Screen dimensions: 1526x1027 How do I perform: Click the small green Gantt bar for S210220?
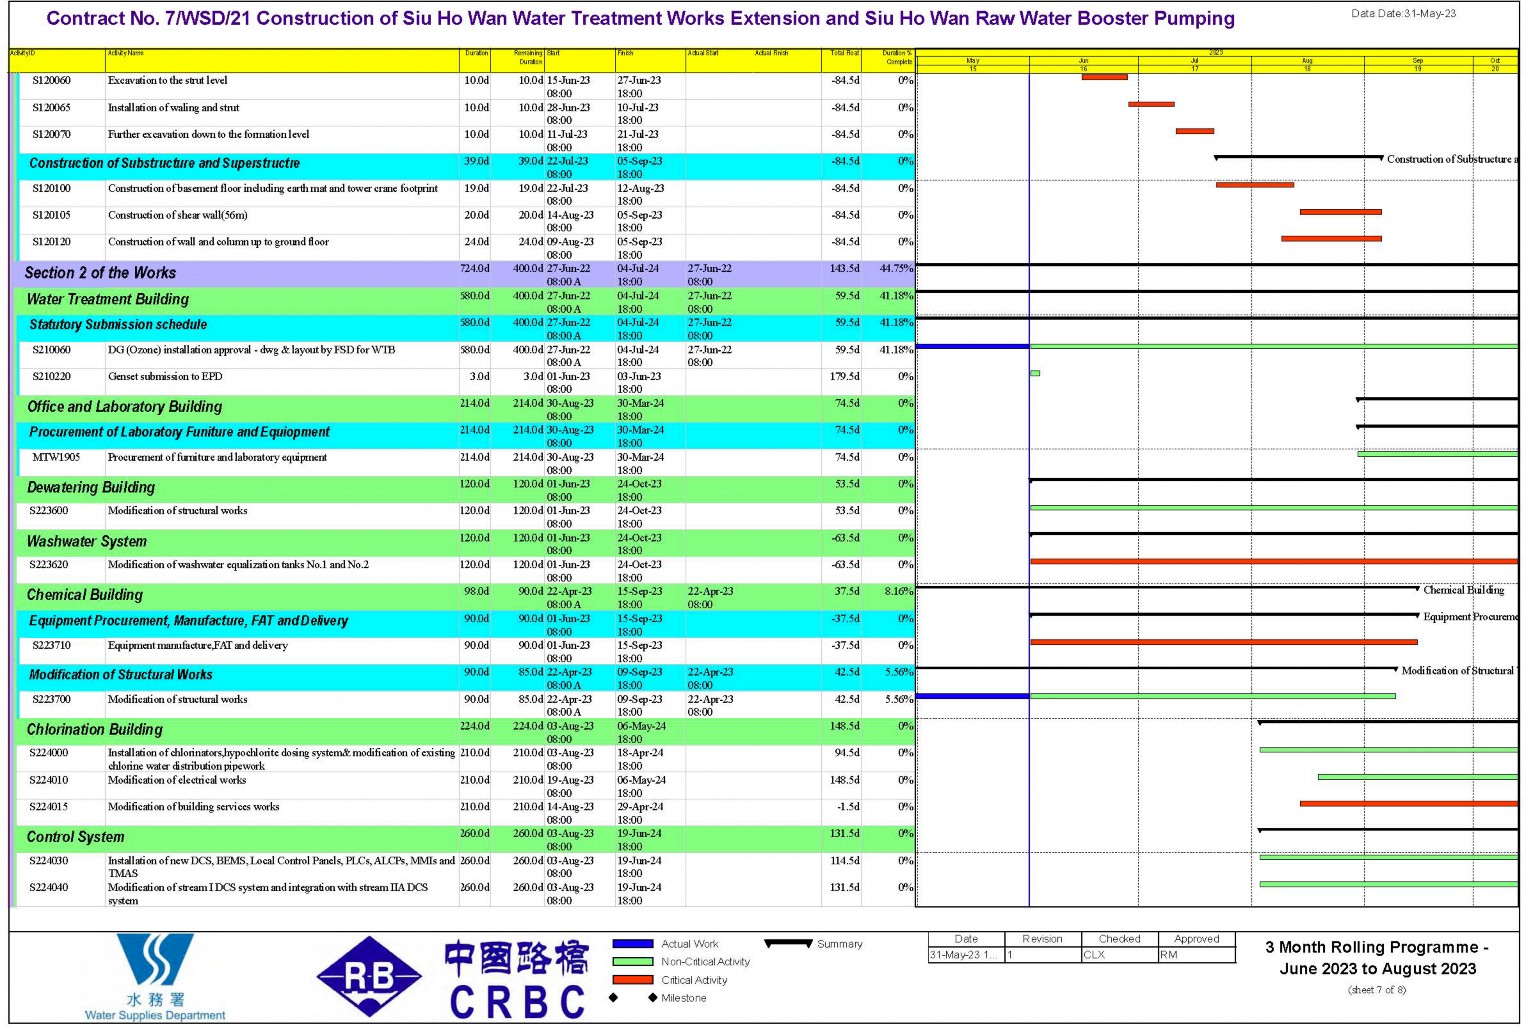[x=1035, y=373]
